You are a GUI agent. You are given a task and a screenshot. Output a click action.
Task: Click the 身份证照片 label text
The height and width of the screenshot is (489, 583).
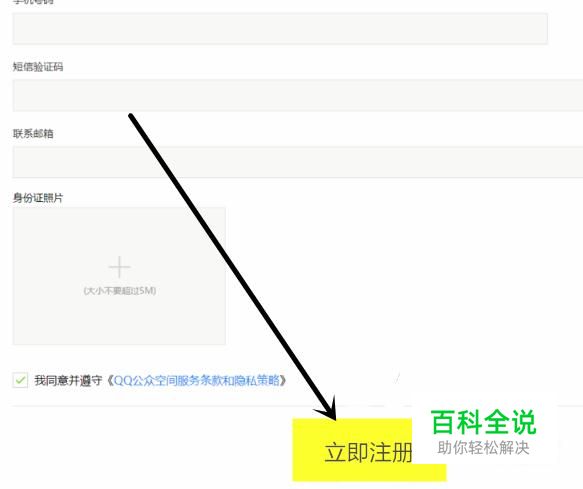pyautogui.click(x=38, y=197)
